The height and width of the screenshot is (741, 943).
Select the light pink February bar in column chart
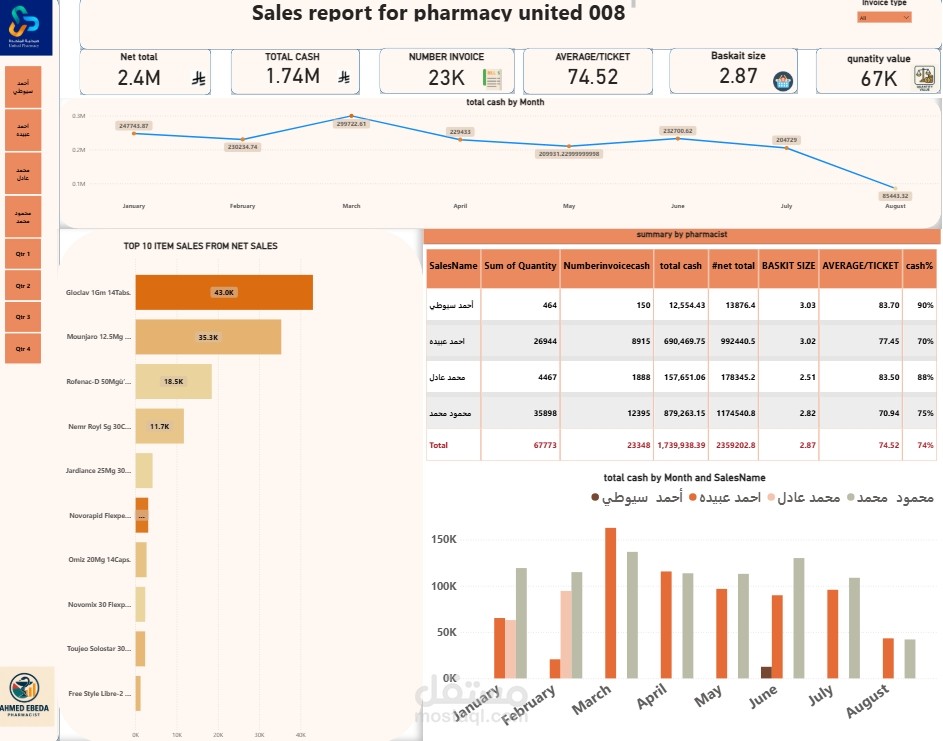click(566, 635)
